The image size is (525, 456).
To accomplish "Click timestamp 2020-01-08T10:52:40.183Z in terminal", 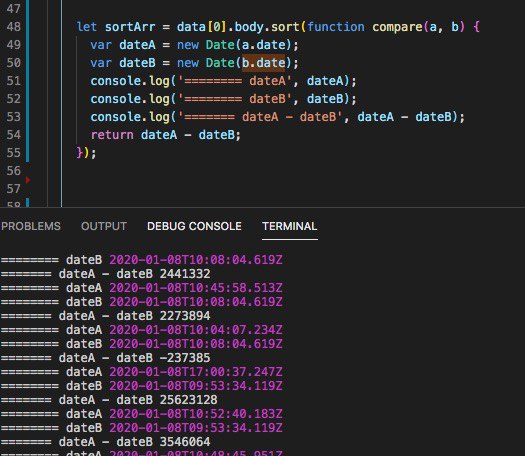I will [196, 414].
